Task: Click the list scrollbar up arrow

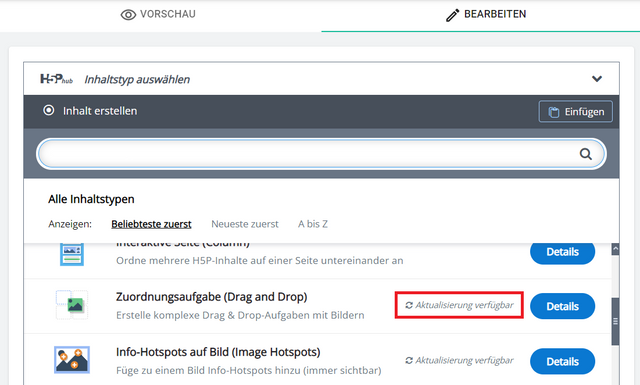Action: [x=615, y=249]
